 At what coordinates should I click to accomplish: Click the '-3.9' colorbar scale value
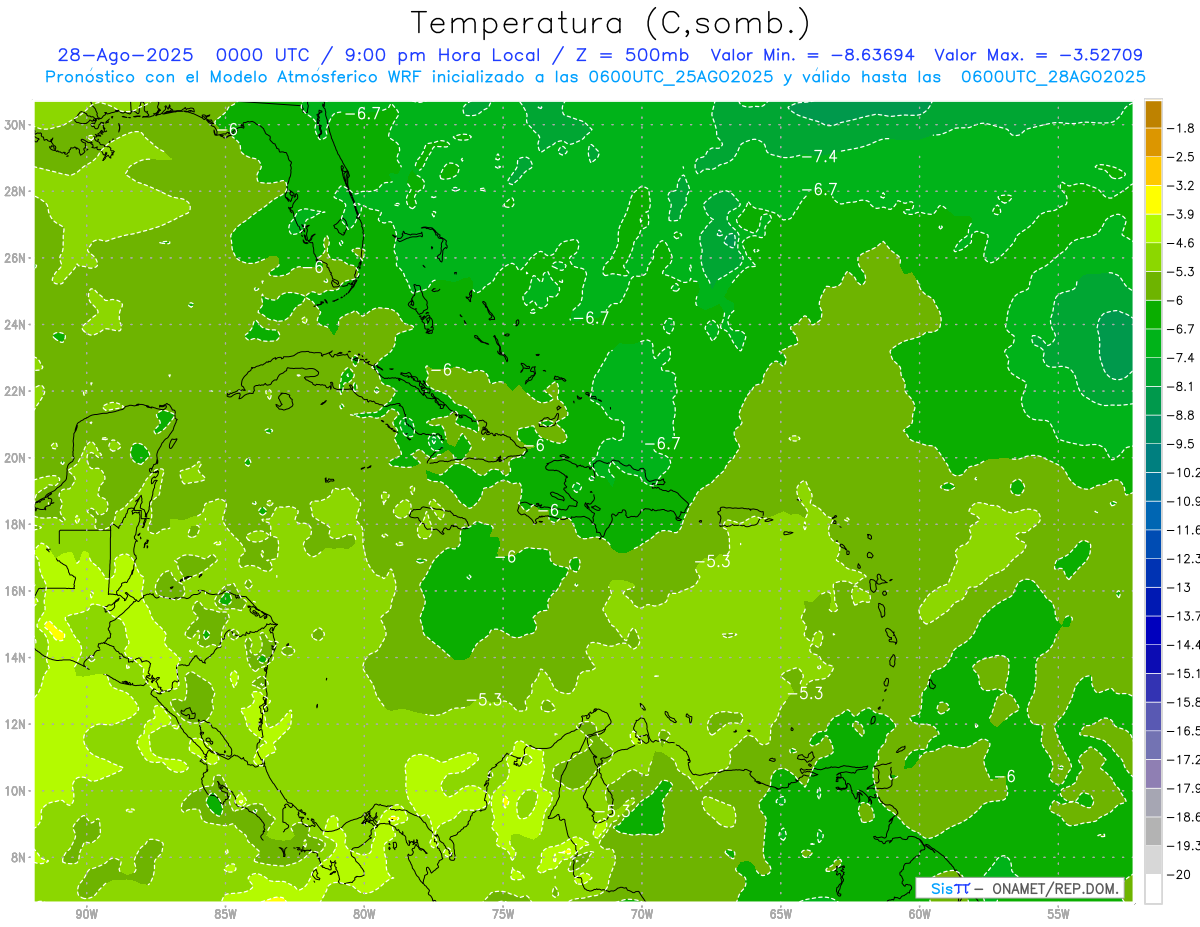tap(1181, 214)
